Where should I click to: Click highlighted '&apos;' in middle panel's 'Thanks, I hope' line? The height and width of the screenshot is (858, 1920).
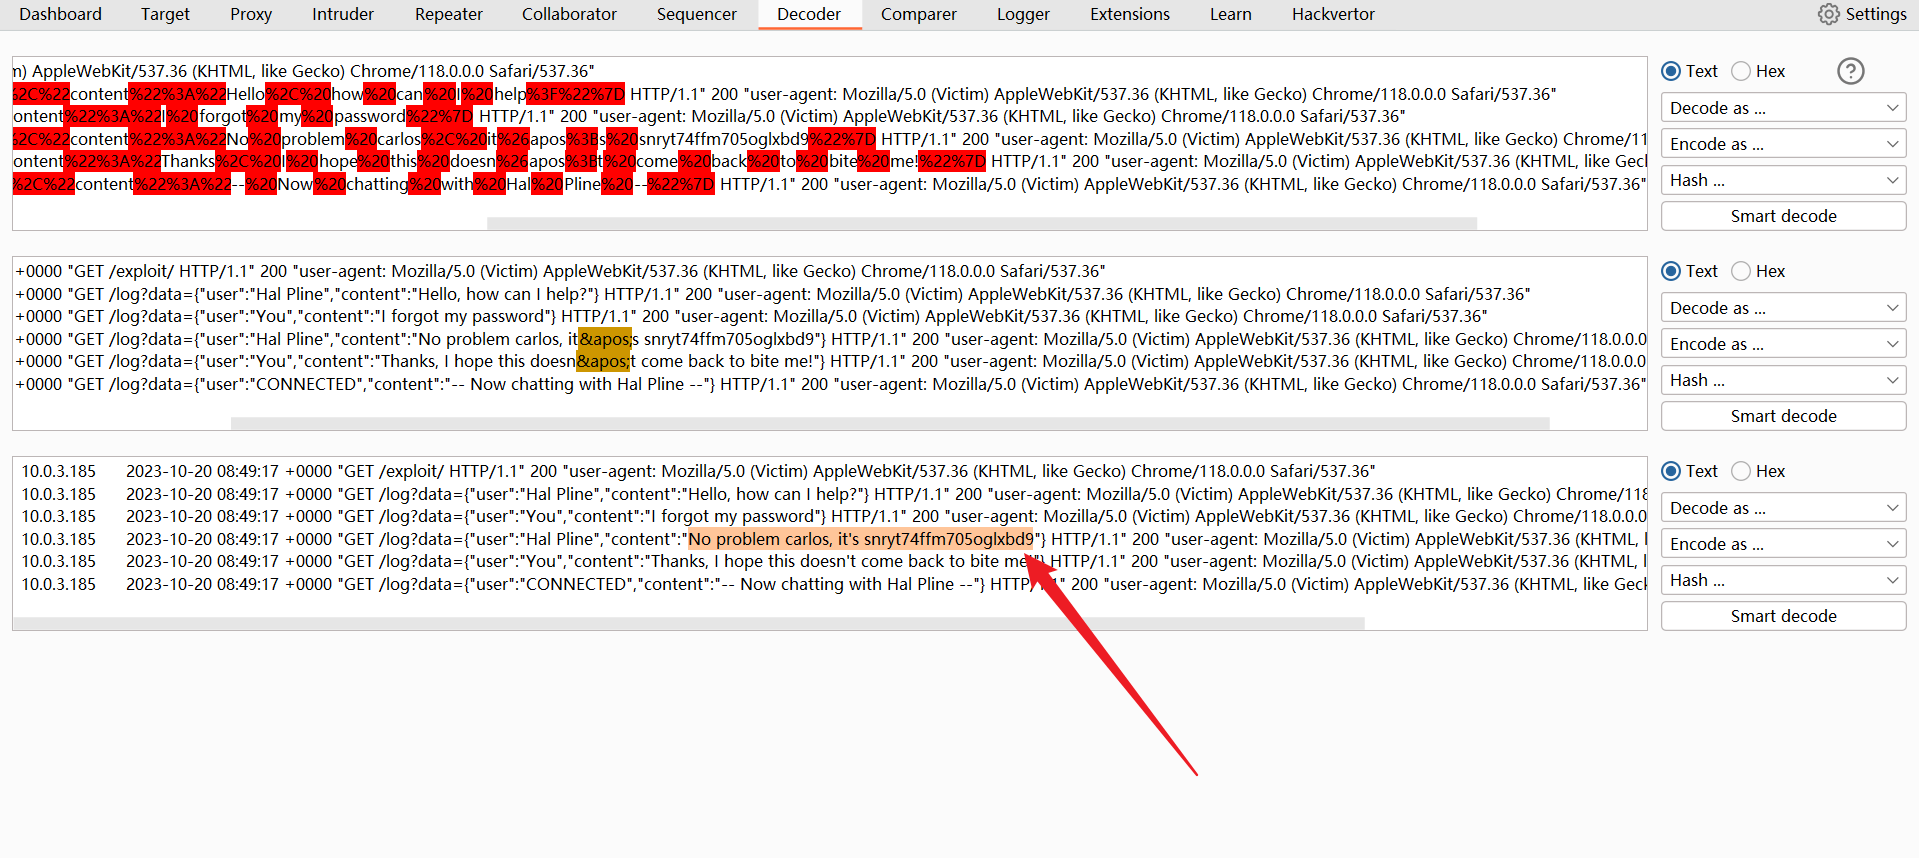603,361
